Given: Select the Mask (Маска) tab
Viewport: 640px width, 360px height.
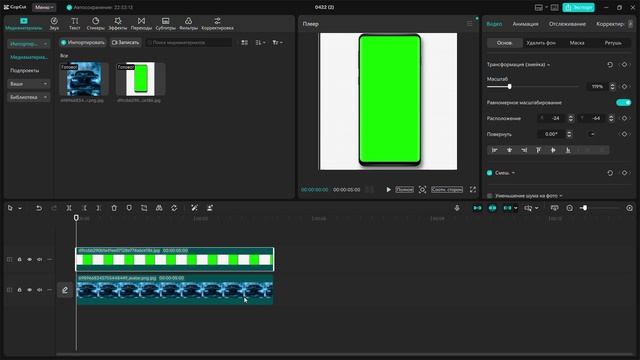Looking at the screenshot, I should pos(577,43).
